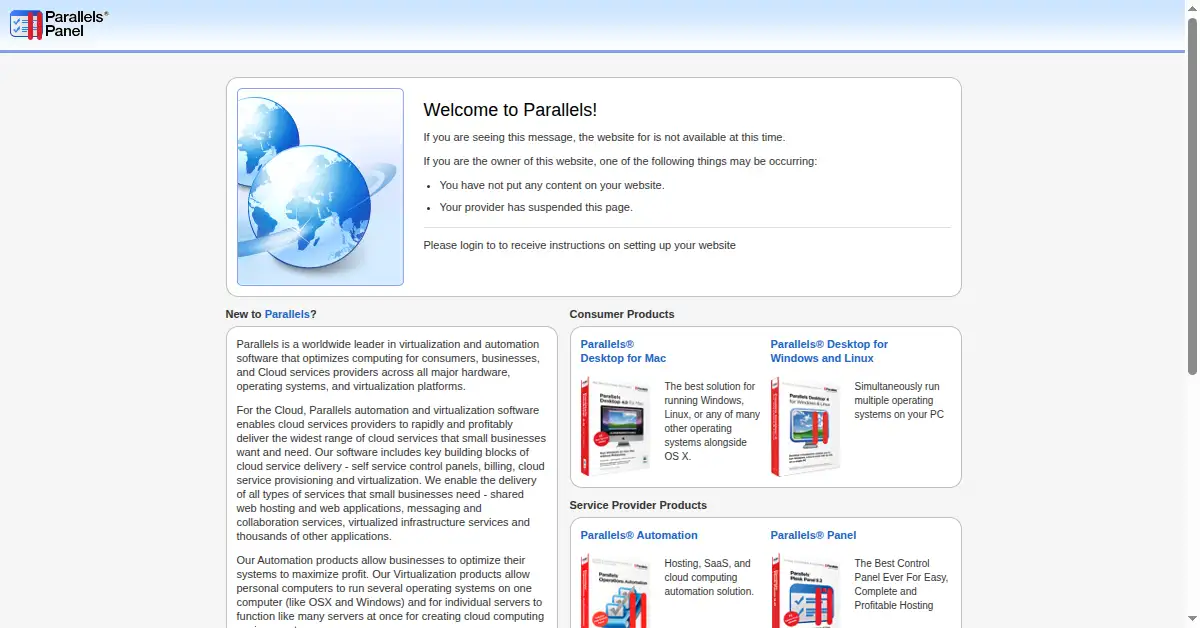Image resolution: width=1200 pixels, height=628 pixels.
Task: Click the Desktop for Mac box image
Action: click(615, 427)
